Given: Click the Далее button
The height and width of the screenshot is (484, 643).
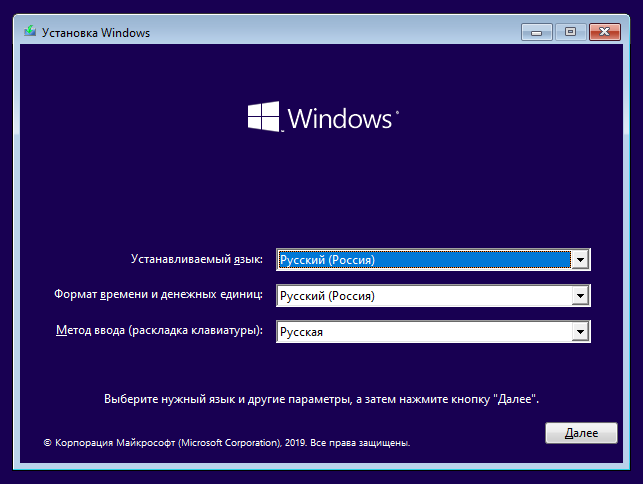Looking at the screenshot, I should click(x=581, y=433).
